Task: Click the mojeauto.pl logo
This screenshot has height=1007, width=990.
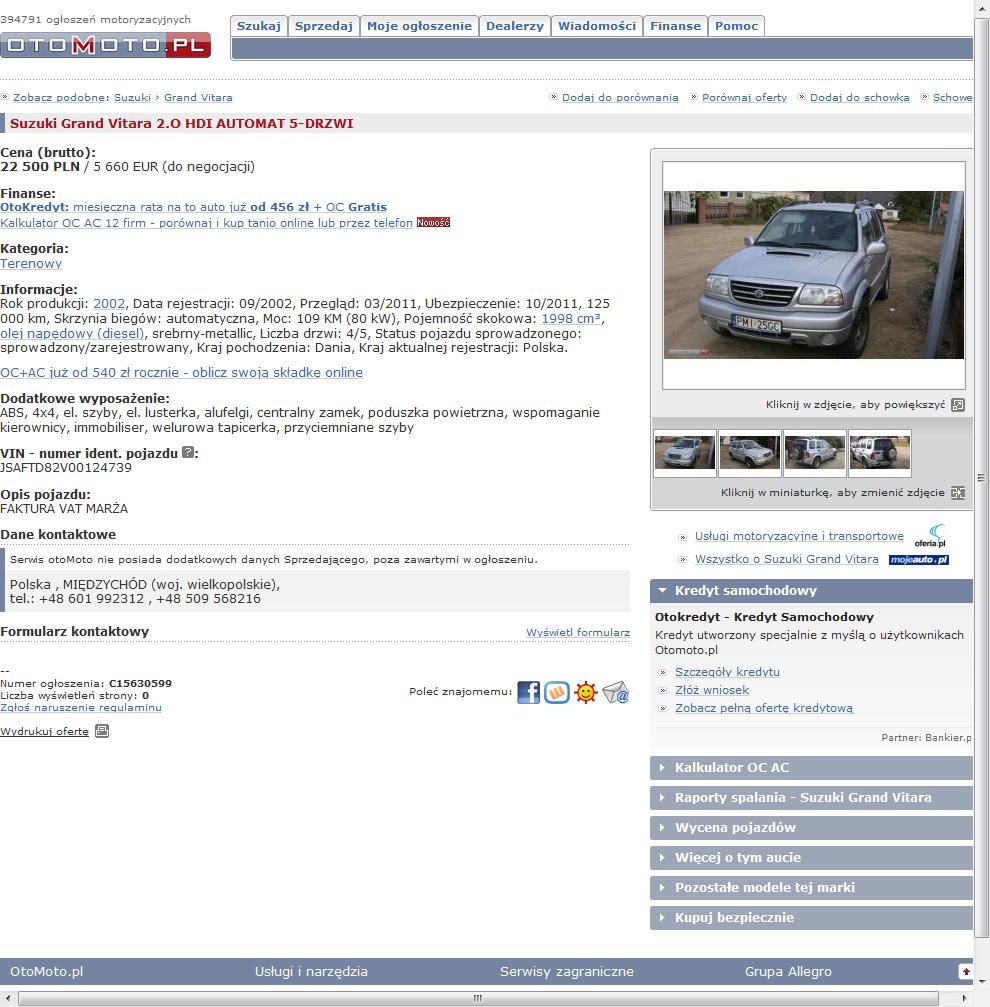Action: (919, 559)
